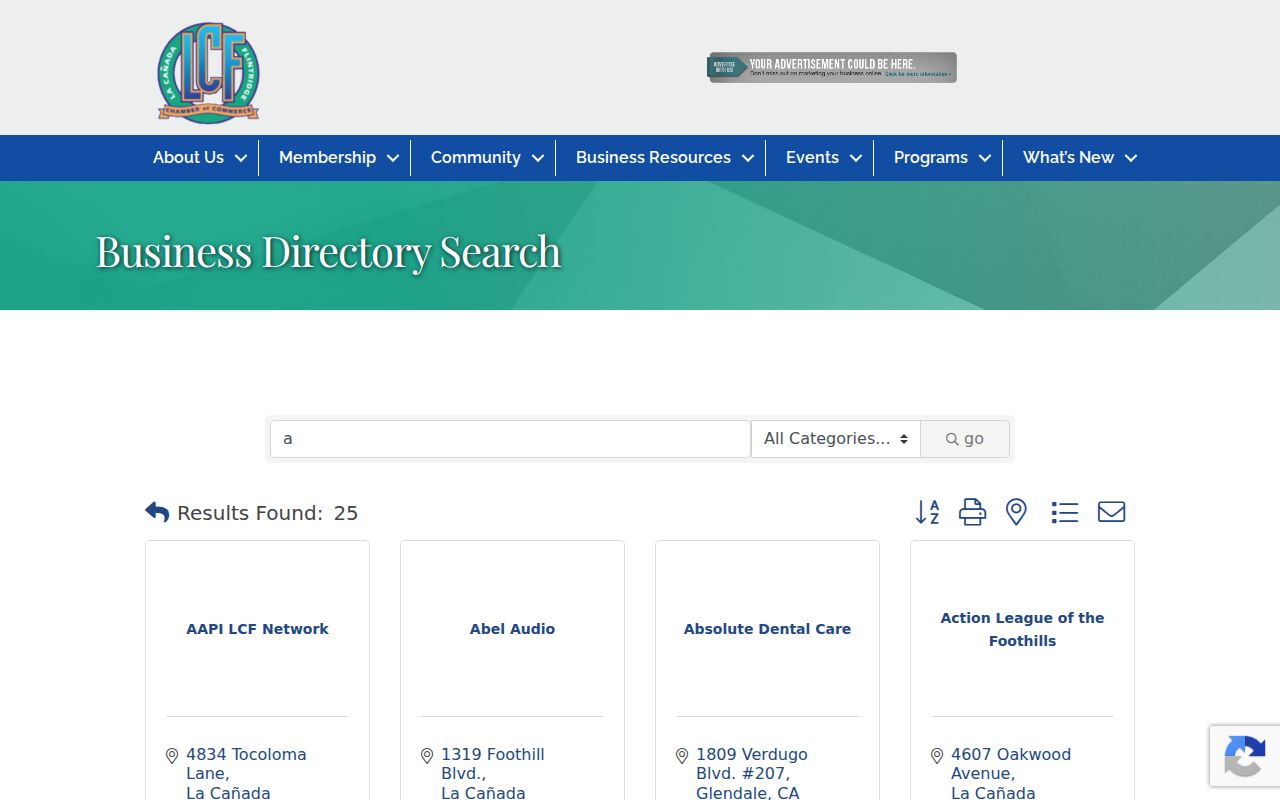Expand the Community chevron
1280x800 pixels.
(x=538, y=158)
